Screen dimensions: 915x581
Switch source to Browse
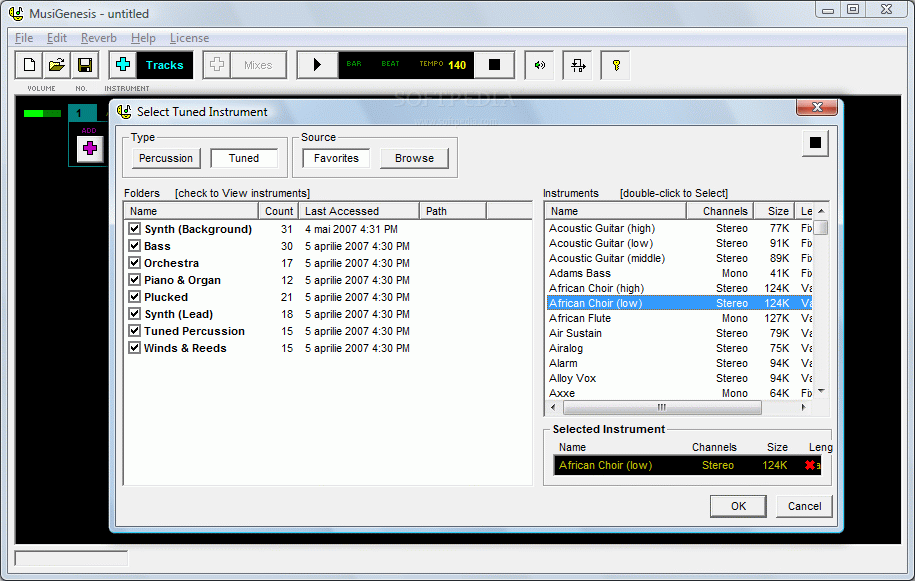tap(414, 158)
